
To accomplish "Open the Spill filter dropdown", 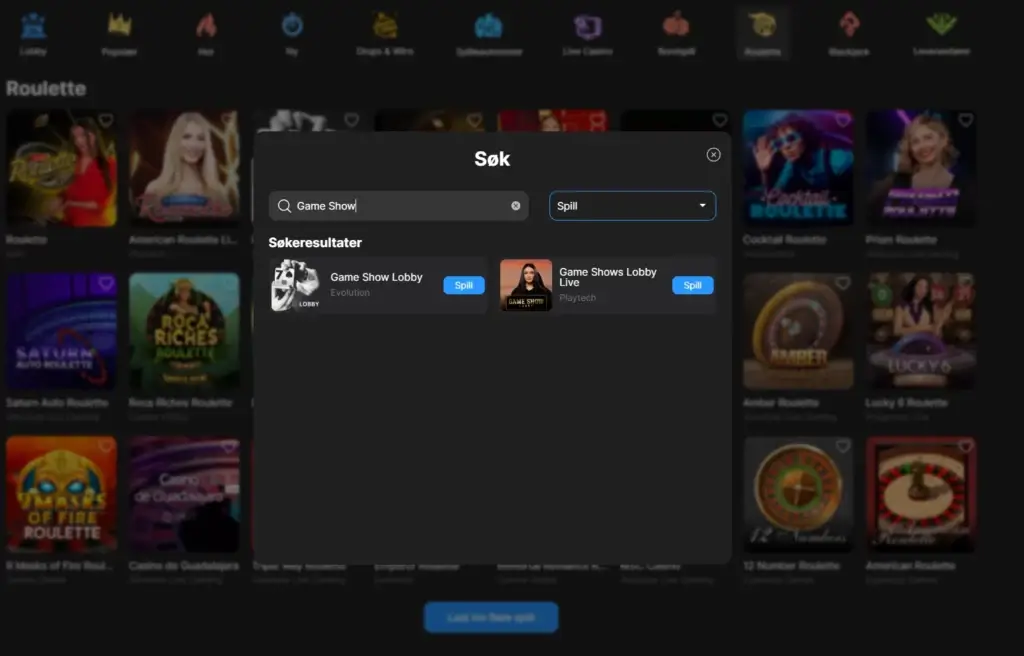I will pos(632,206).
